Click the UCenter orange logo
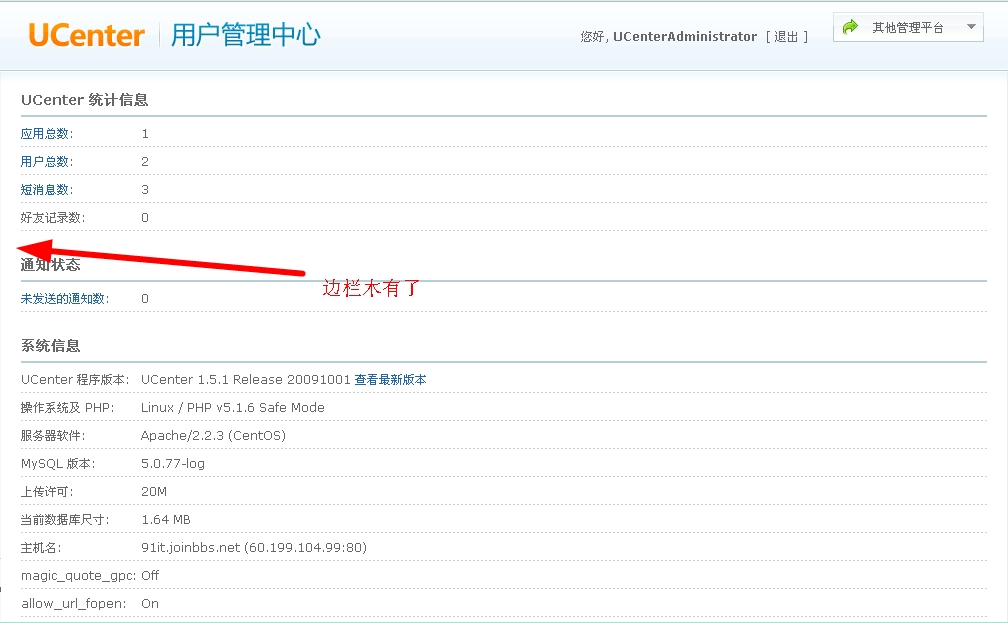Image resolution: width=1008 pixels, height=623 pixels. (86, 35)
